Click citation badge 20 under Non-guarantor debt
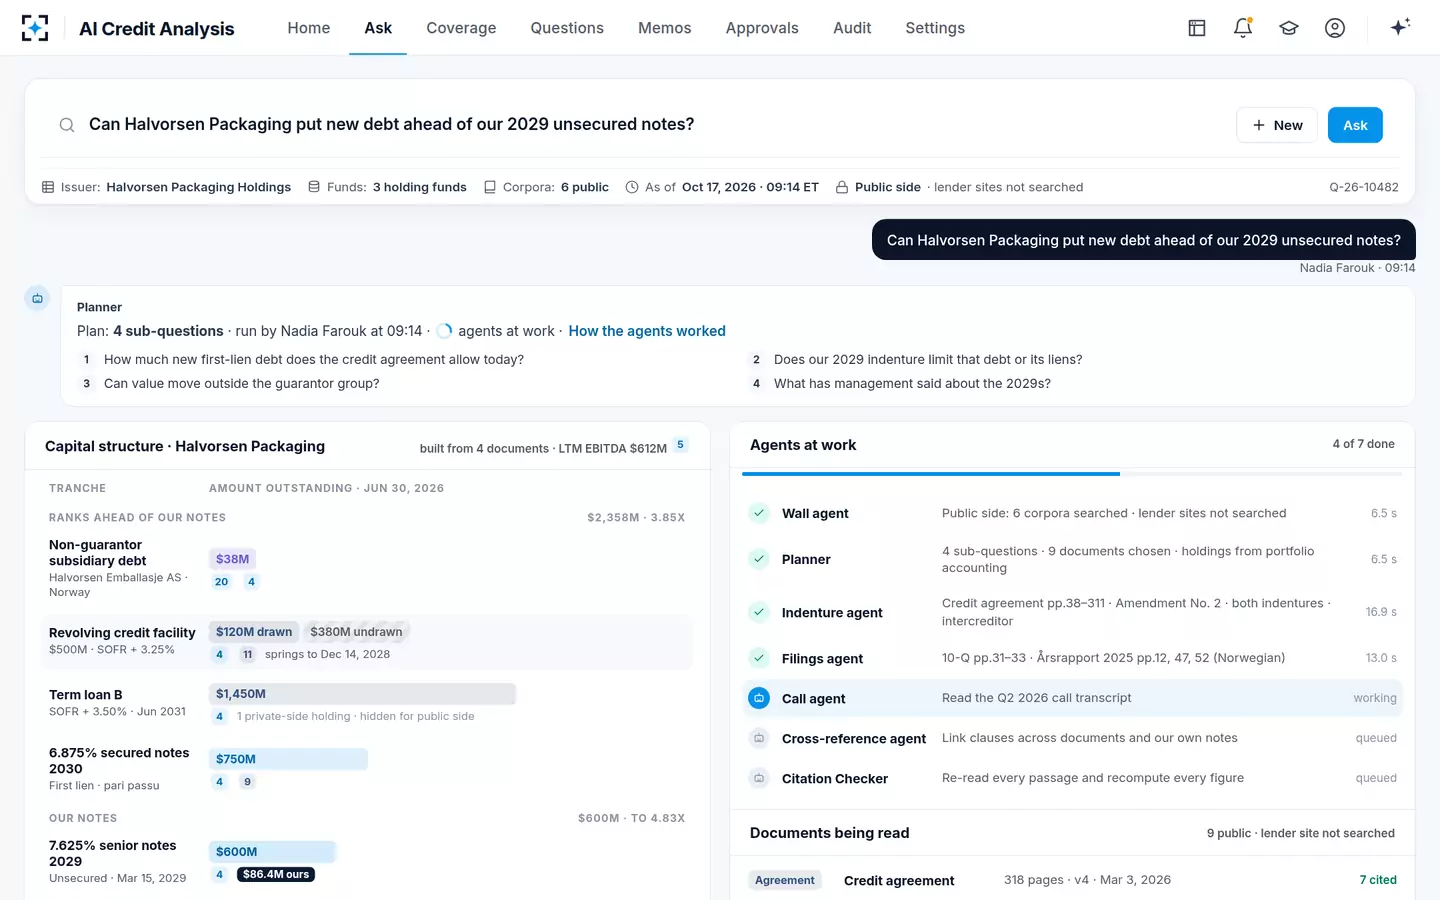1440x900 pixels. (x=221, y=582)
